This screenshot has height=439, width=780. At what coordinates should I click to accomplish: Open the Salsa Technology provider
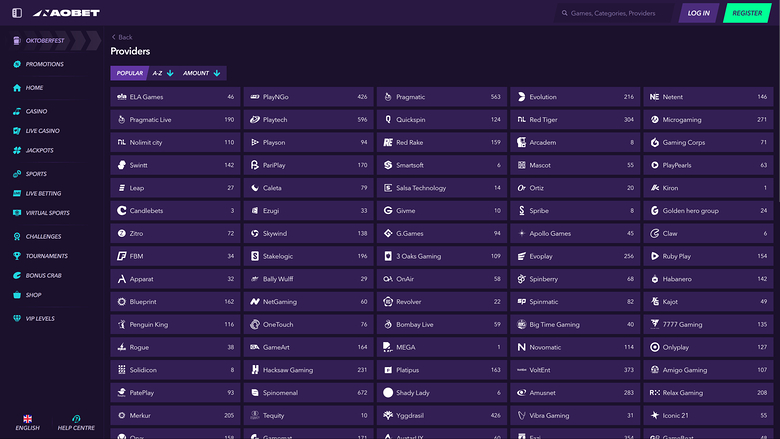(442, 188)
